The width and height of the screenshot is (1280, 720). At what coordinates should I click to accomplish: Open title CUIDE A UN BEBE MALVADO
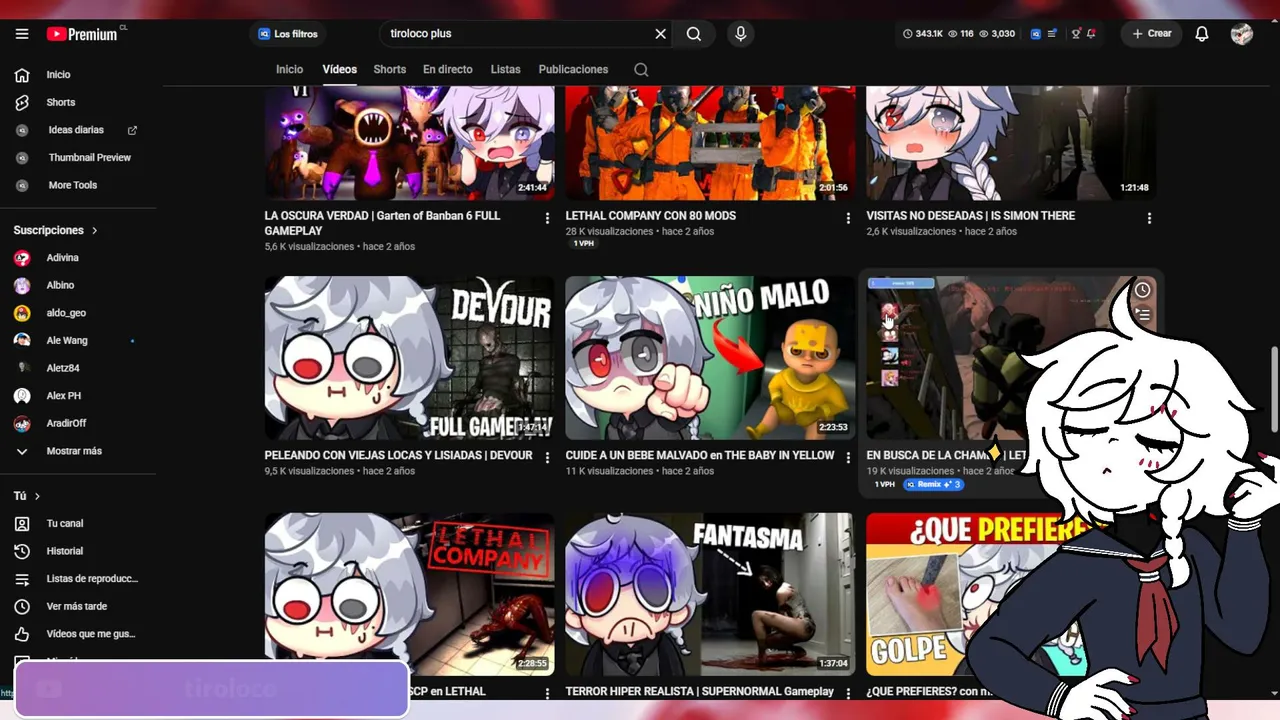tap(700, 455)
